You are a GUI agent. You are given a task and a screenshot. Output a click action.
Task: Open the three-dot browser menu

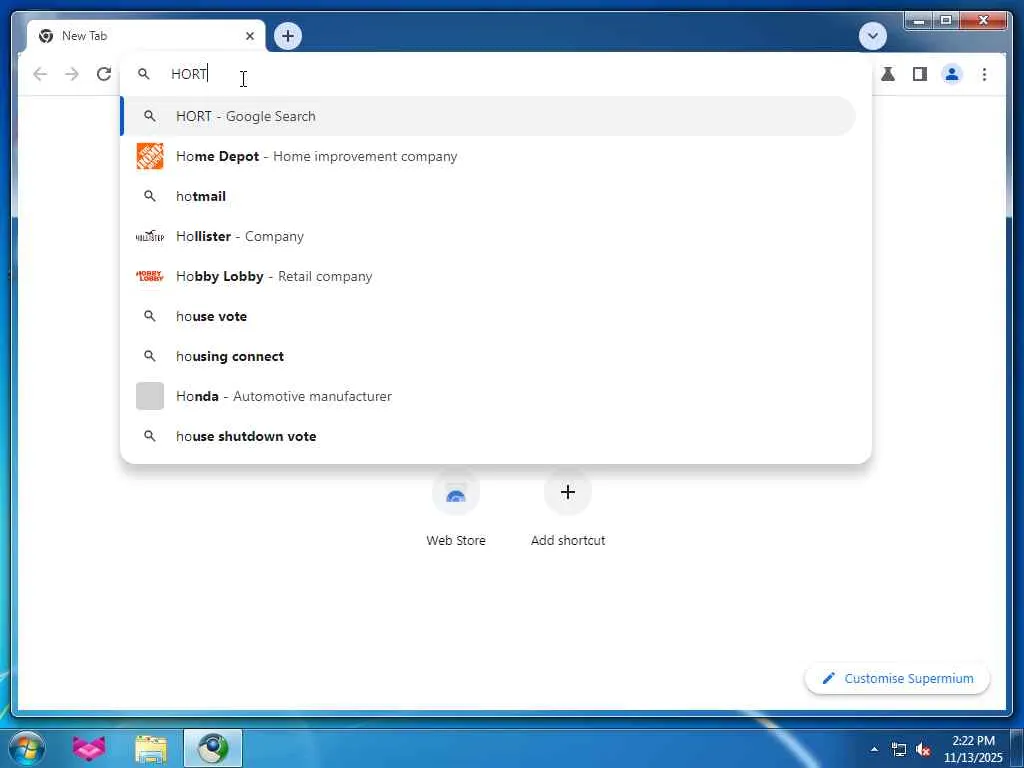click(x=984, y=74)
